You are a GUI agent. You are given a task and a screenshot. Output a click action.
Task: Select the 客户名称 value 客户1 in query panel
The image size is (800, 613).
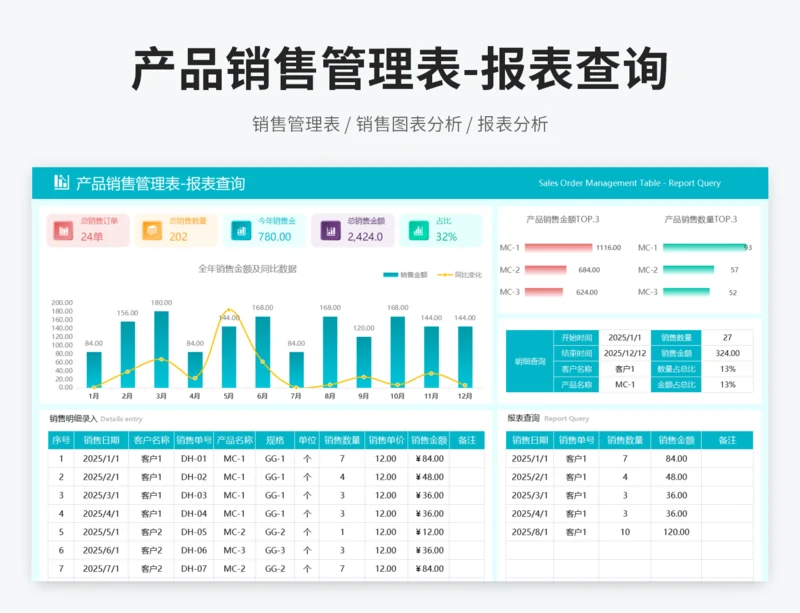click(624, 369)
